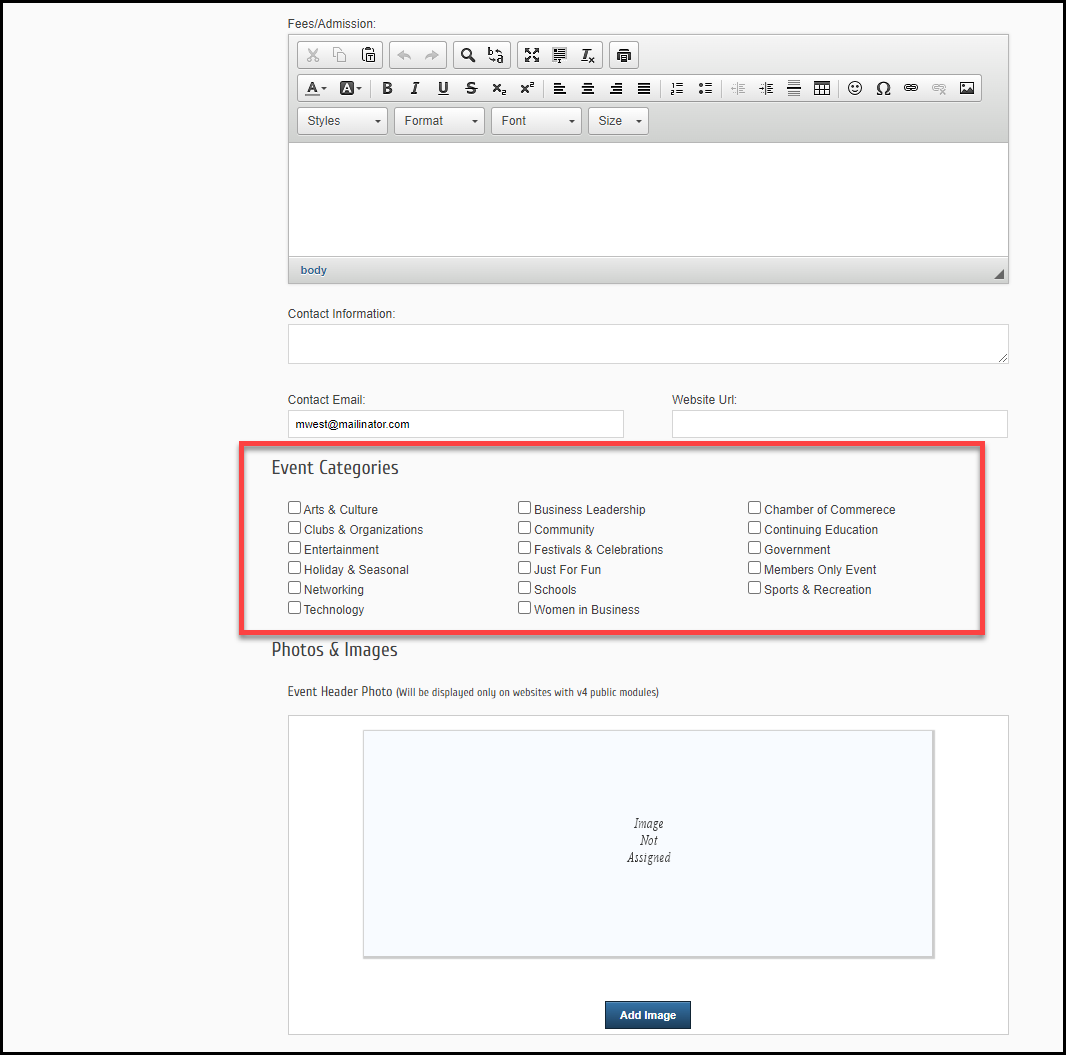
Task: Justify the text
Action: point(644,88)
